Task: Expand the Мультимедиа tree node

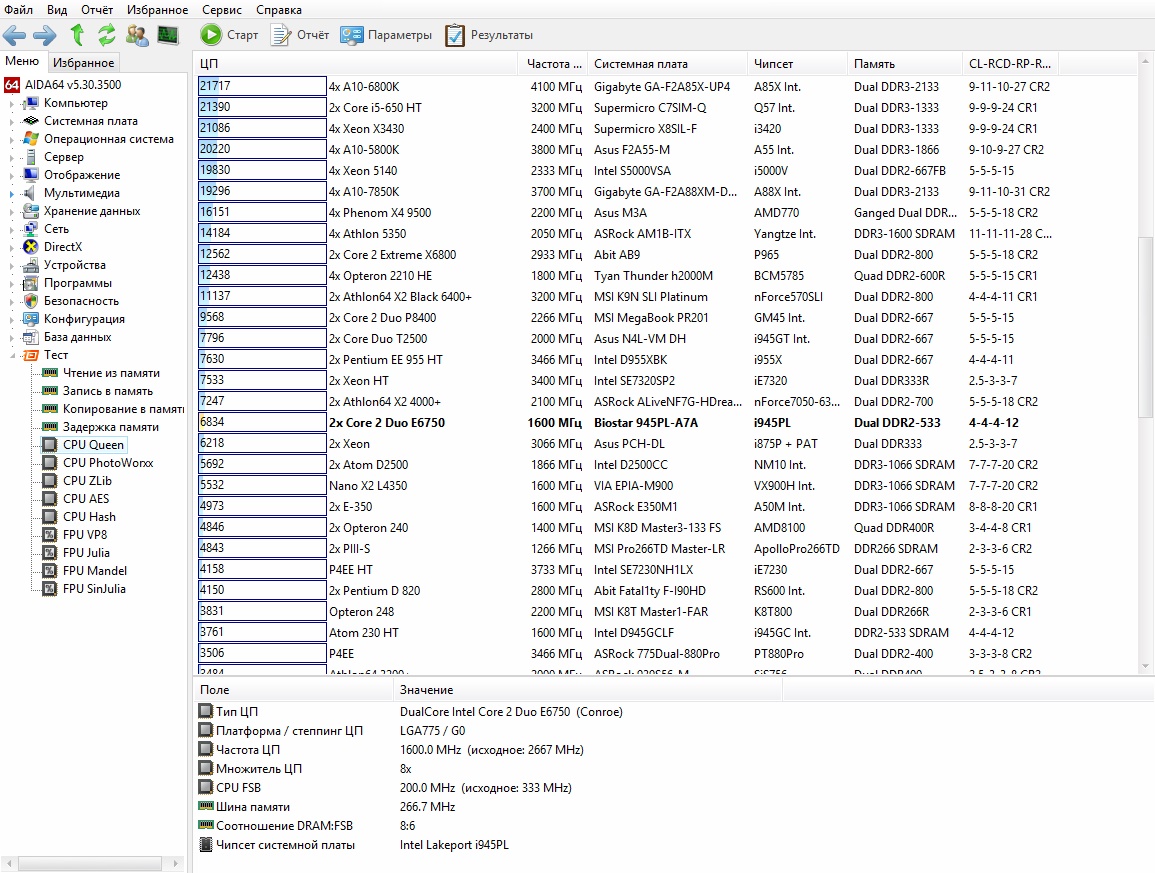Action: coord(12,193)
